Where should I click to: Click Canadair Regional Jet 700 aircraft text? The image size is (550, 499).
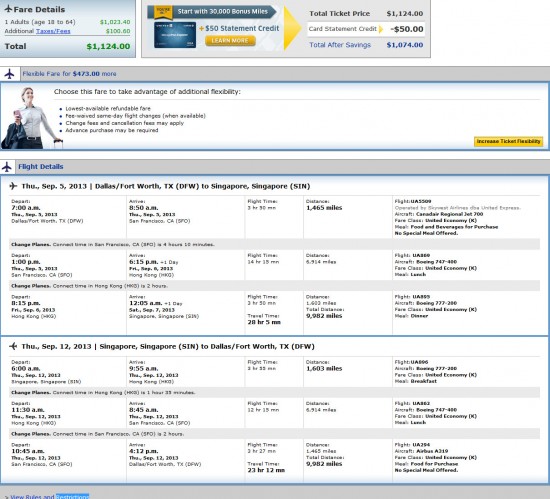pyautogui.click(x=449, y=214)
